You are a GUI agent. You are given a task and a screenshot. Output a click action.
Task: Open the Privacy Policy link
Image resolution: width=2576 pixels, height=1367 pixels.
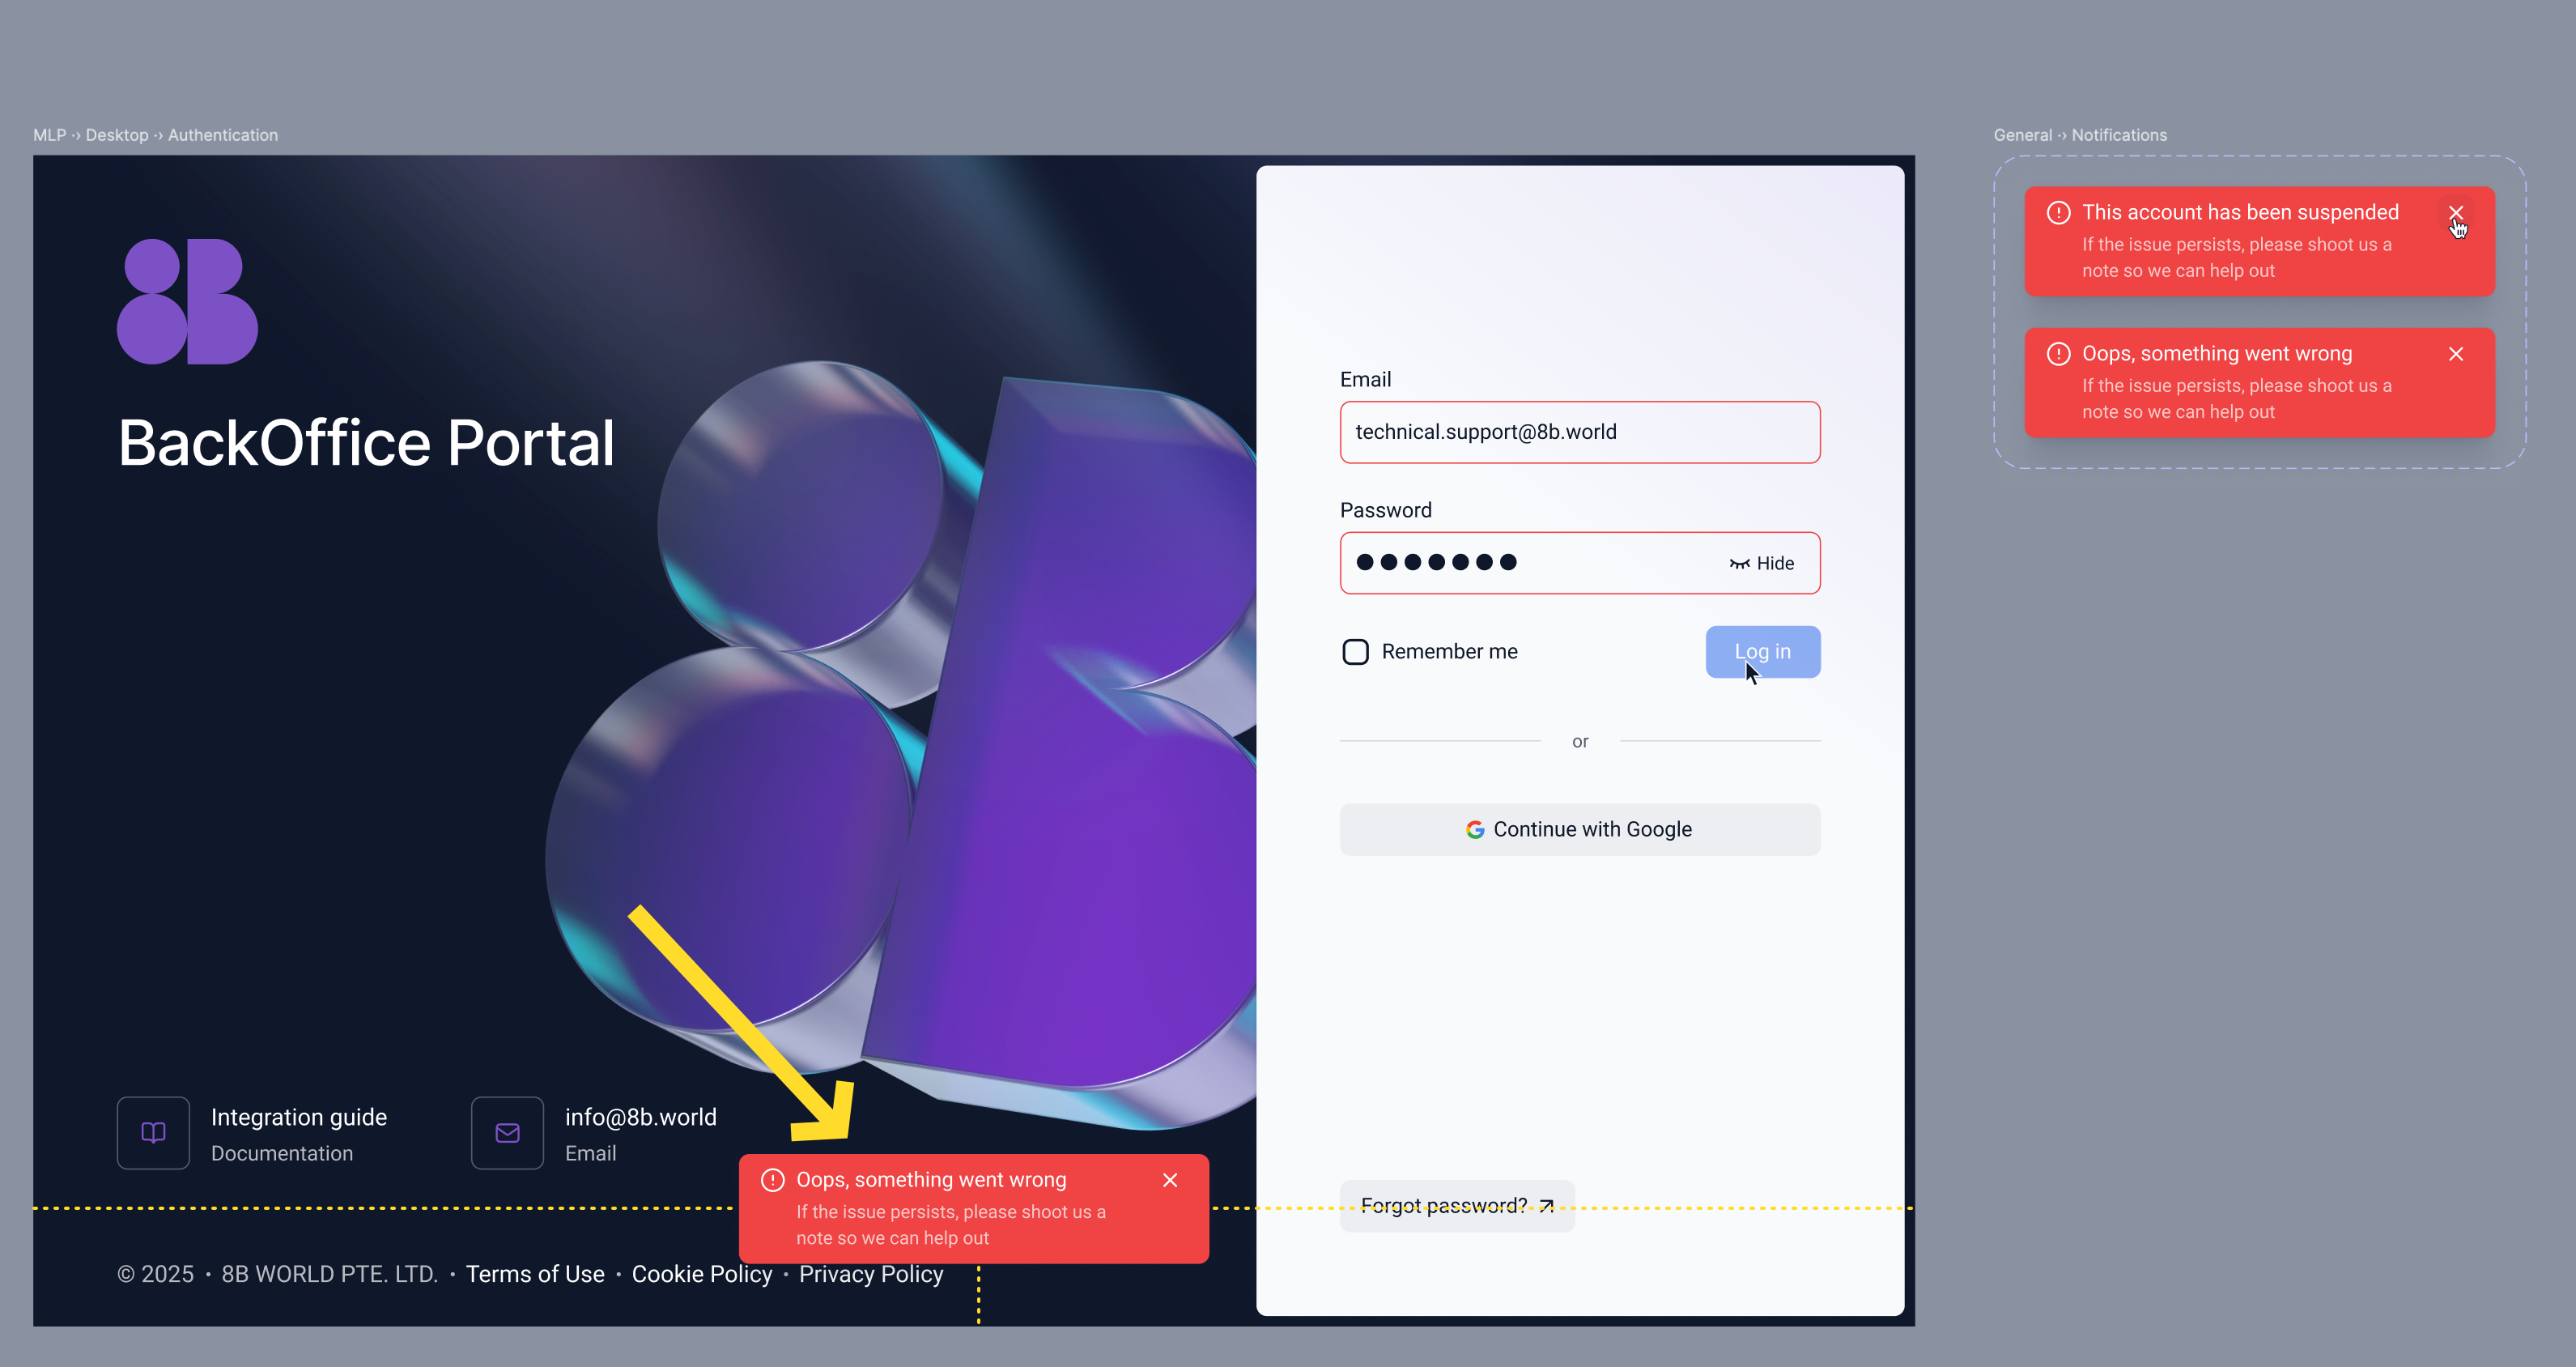click(870, 1274)
